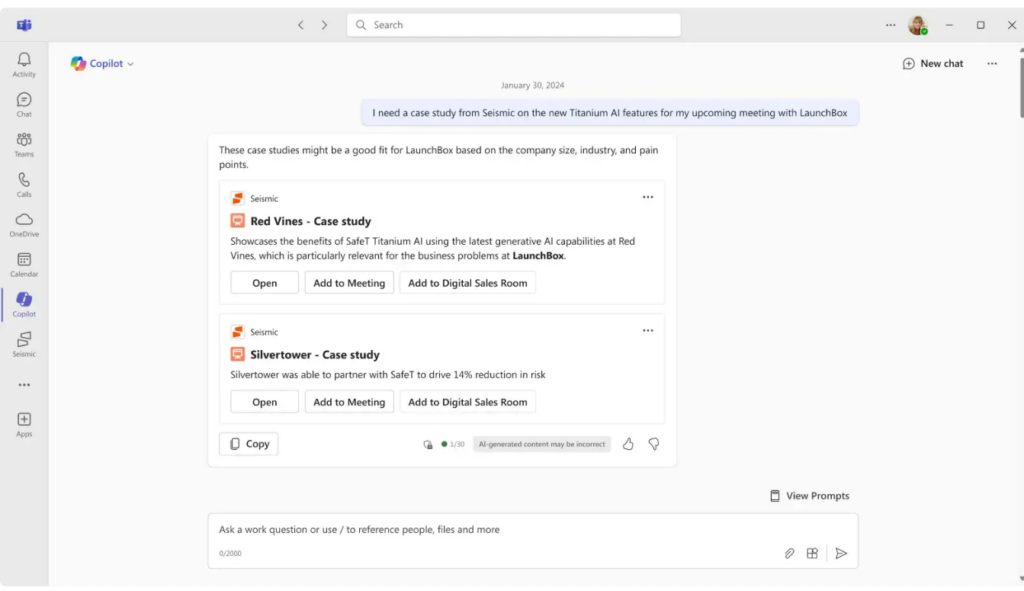Open the Seismic app in sidebar
Image resolution: width=1024 pixels, height=591 pixels.
click(24, 345)
